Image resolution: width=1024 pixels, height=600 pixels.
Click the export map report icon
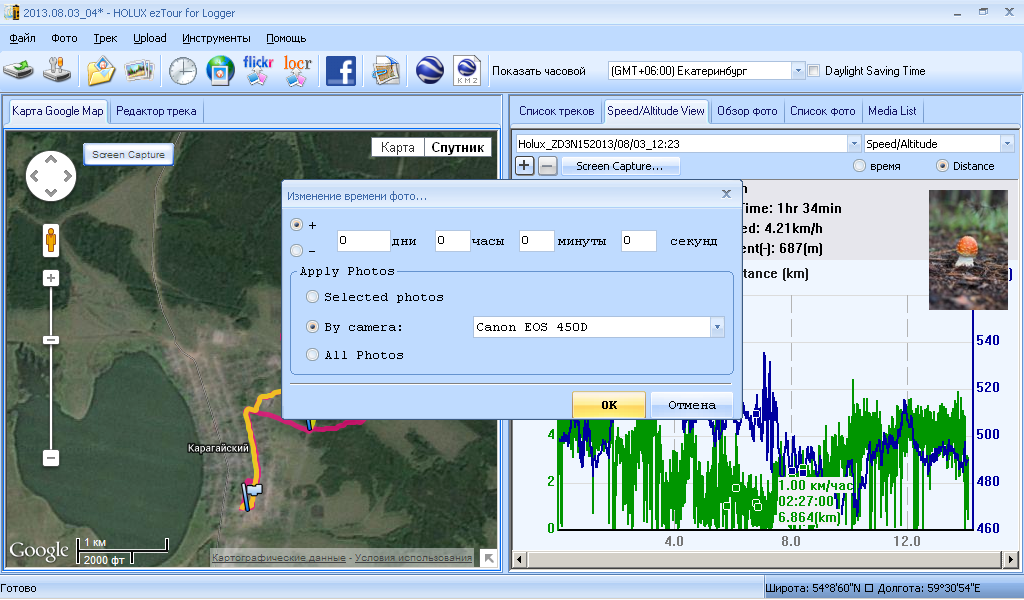pos(386,71)
